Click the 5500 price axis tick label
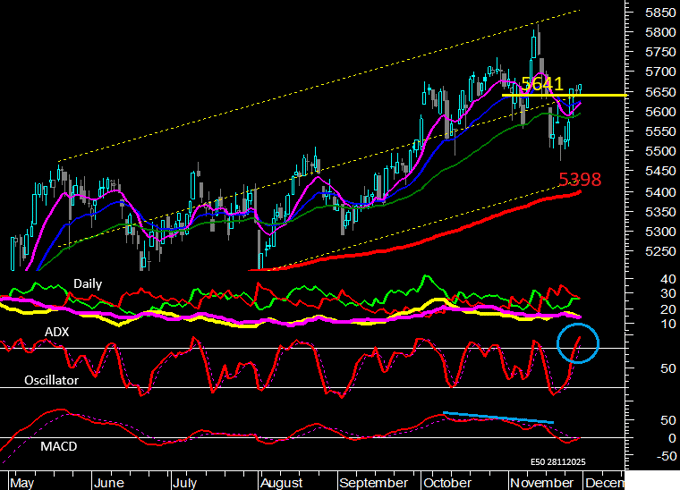680x490 pixels. (657, 152)
